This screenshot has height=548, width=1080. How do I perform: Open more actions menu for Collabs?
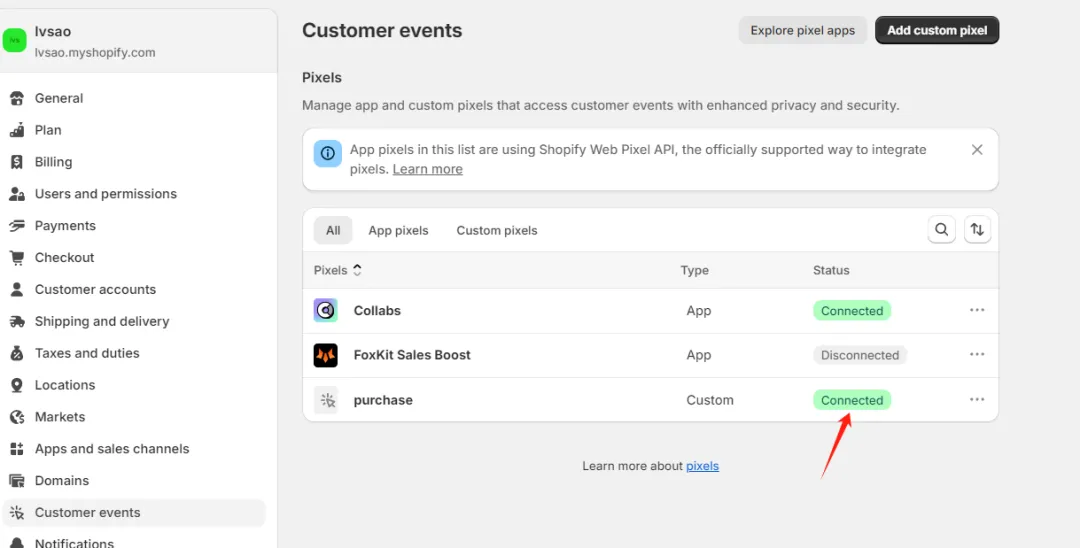pos(977,310)
